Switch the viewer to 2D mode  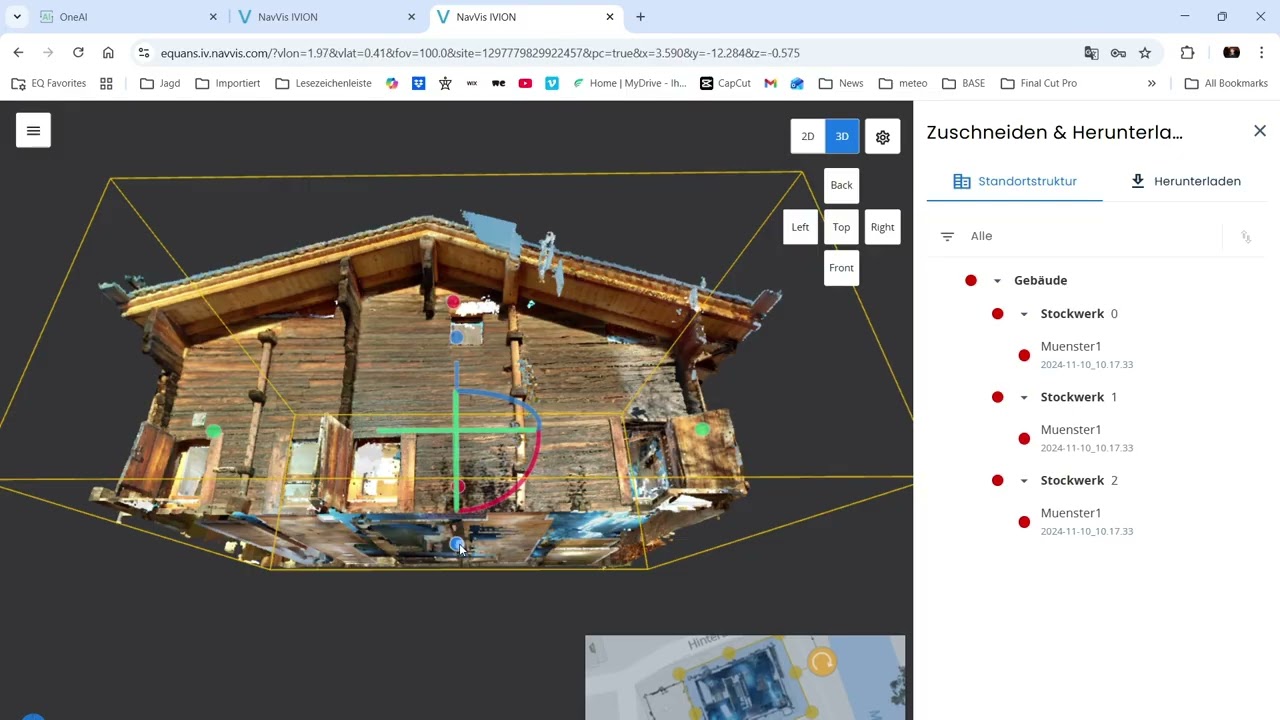[807, 137]
